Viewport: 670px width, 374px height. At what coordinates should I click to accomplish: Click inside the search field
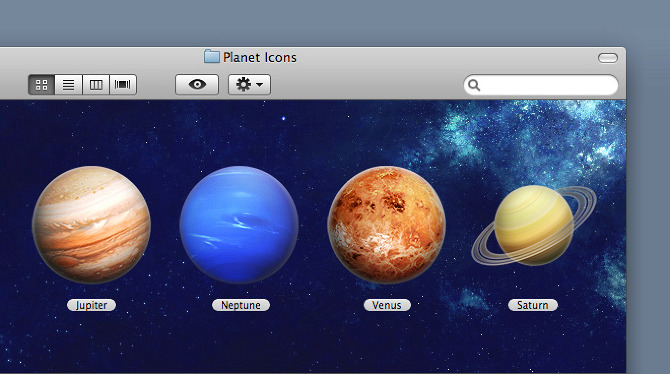(541, 85)
